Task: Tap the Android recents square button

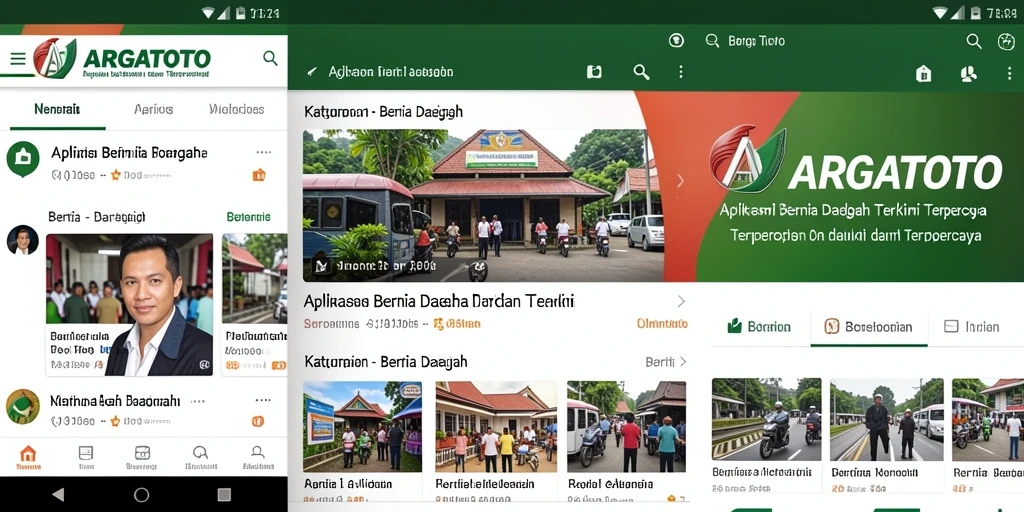Action: [x=224, y=494]
